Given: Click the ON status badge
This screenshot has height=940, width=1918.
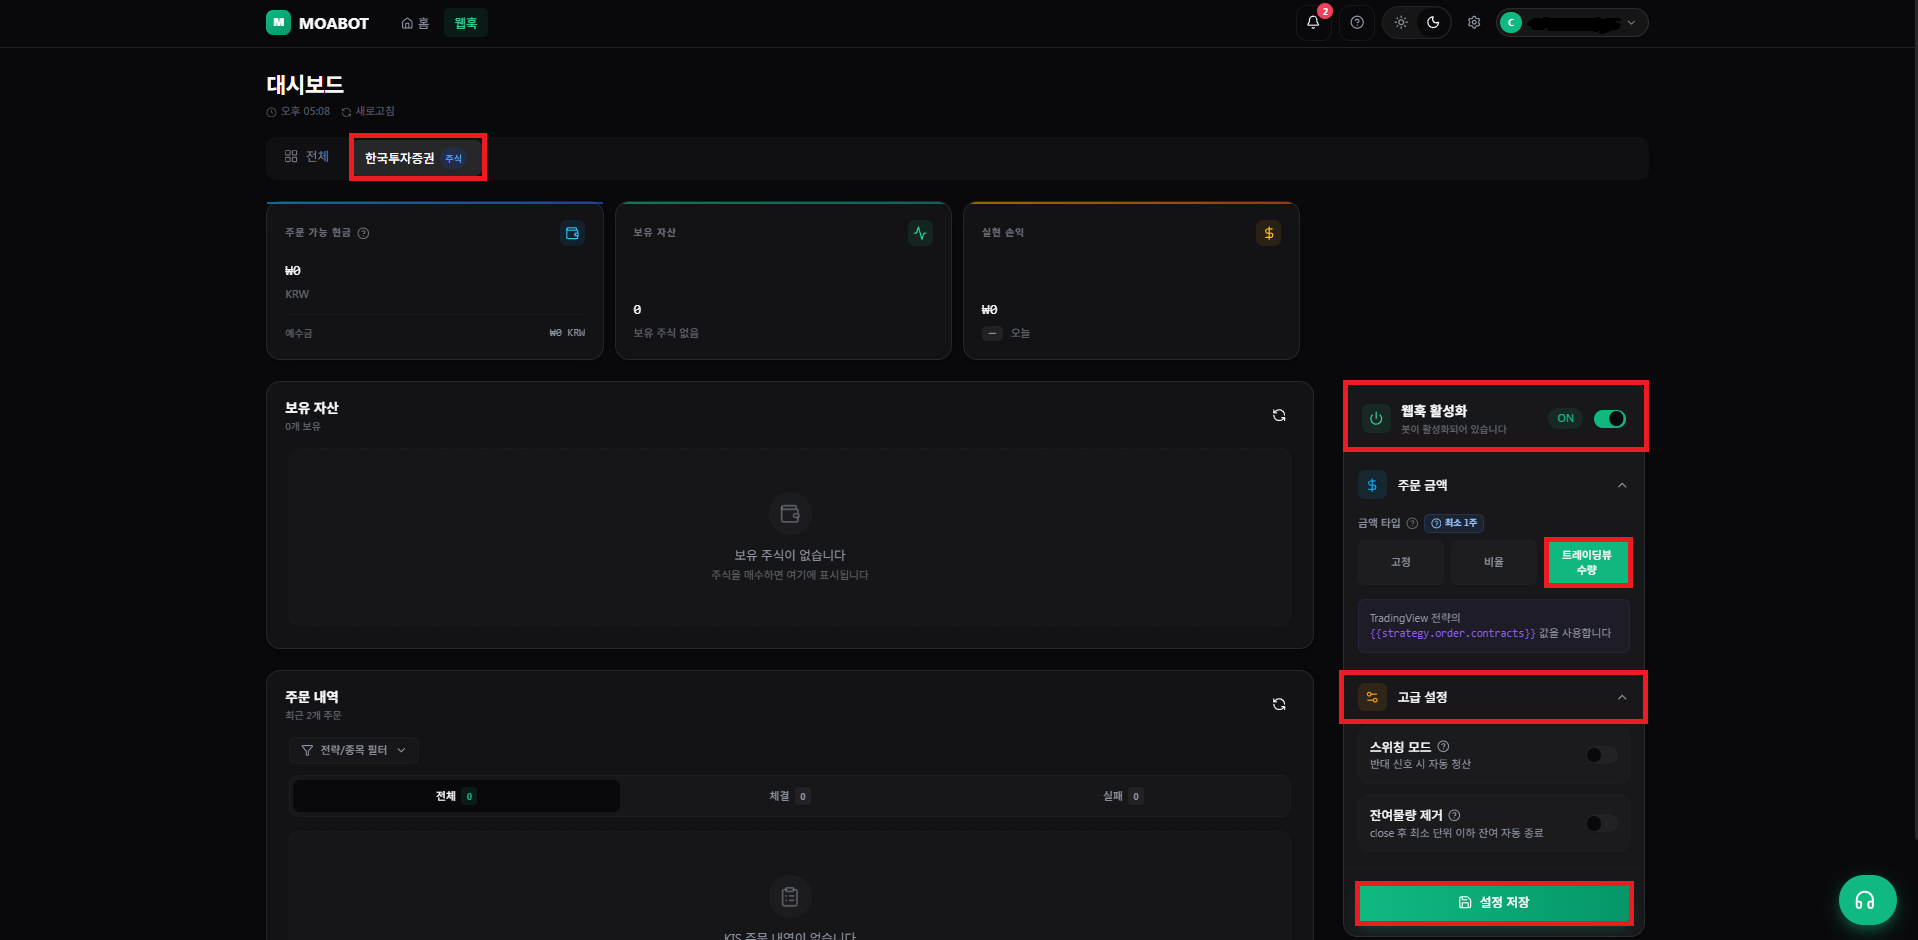Looking at the screenshot, I should [1565, 419].
